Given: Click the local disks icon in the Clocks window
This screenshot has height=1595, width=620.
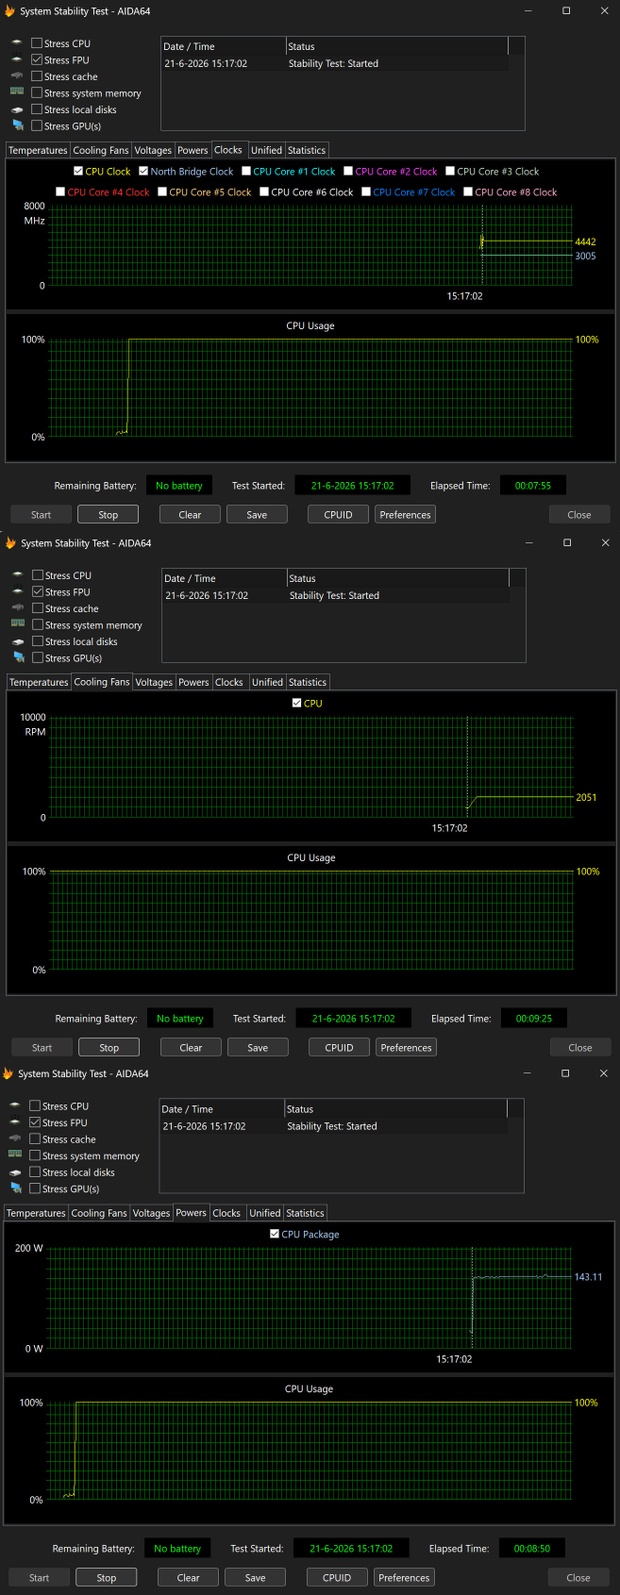Looking at the screenshot, I should click(17, 109).
